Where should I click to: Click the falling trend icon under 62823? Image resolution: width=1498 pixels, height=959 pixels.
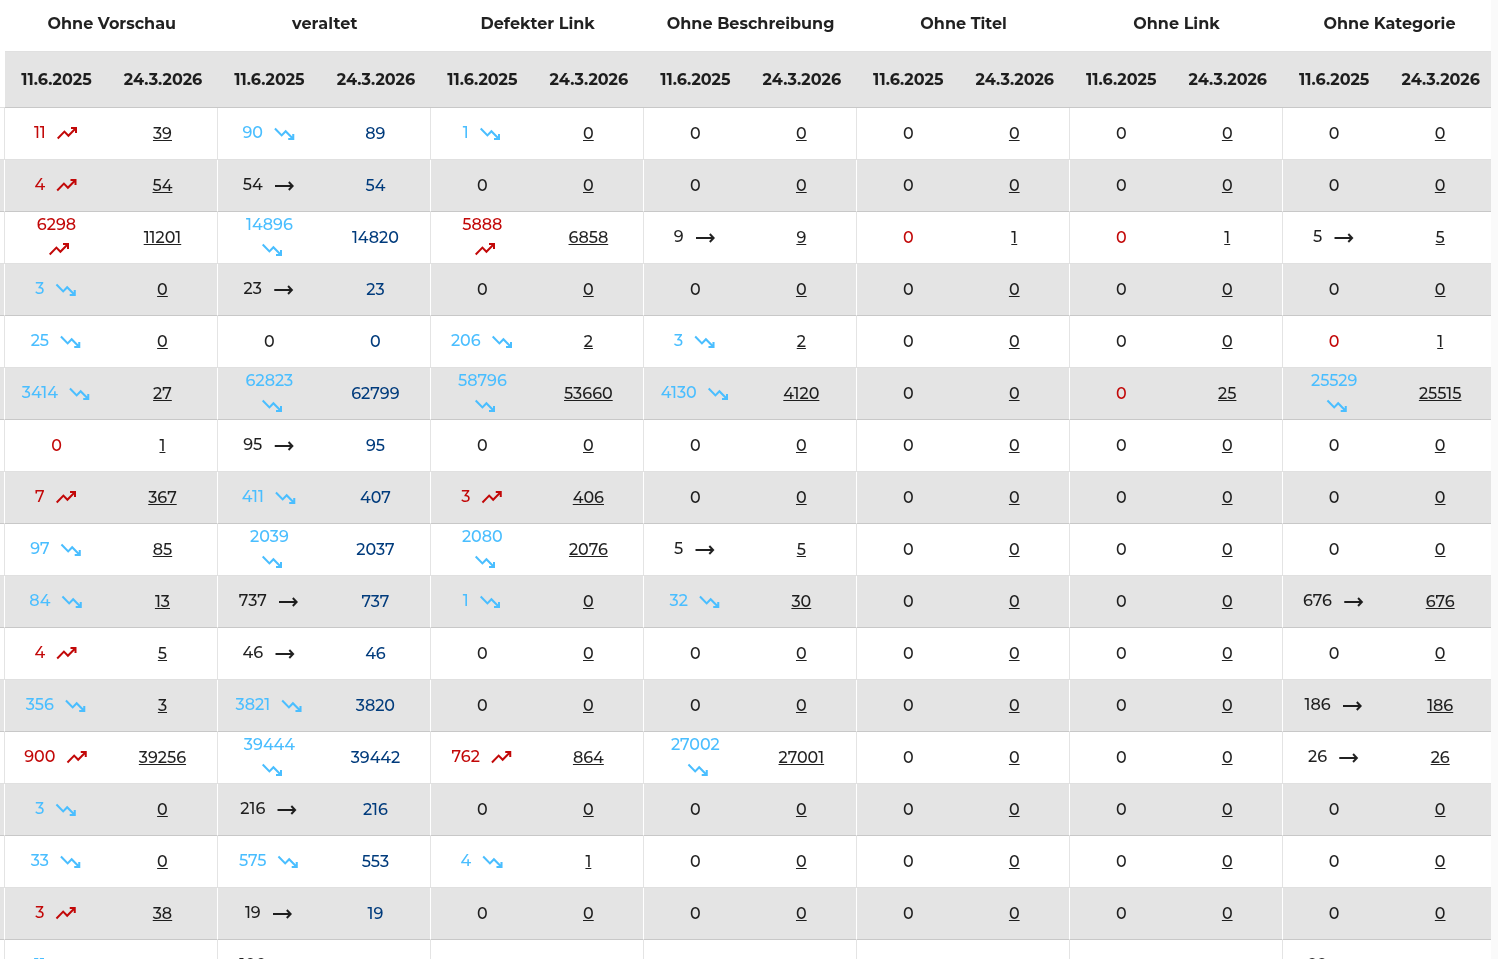point(272,405)
